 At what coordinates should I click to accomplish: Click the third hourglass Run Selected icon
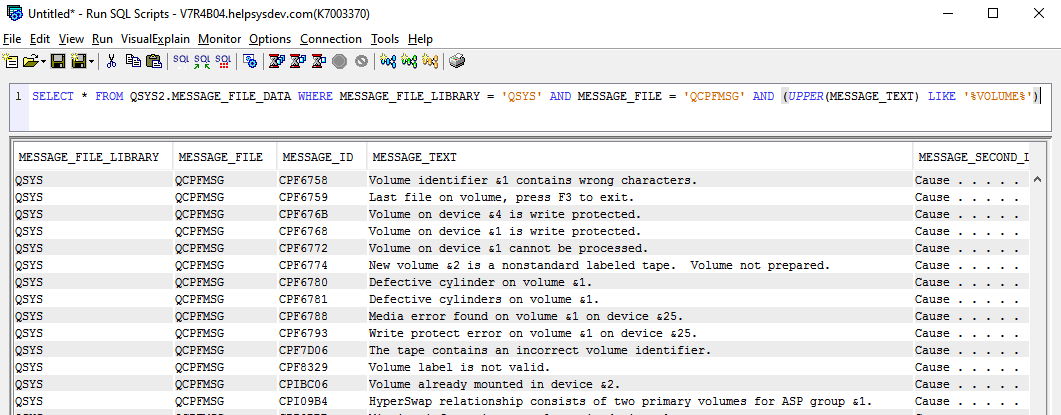pyautogui.click(x=318, y=61)
